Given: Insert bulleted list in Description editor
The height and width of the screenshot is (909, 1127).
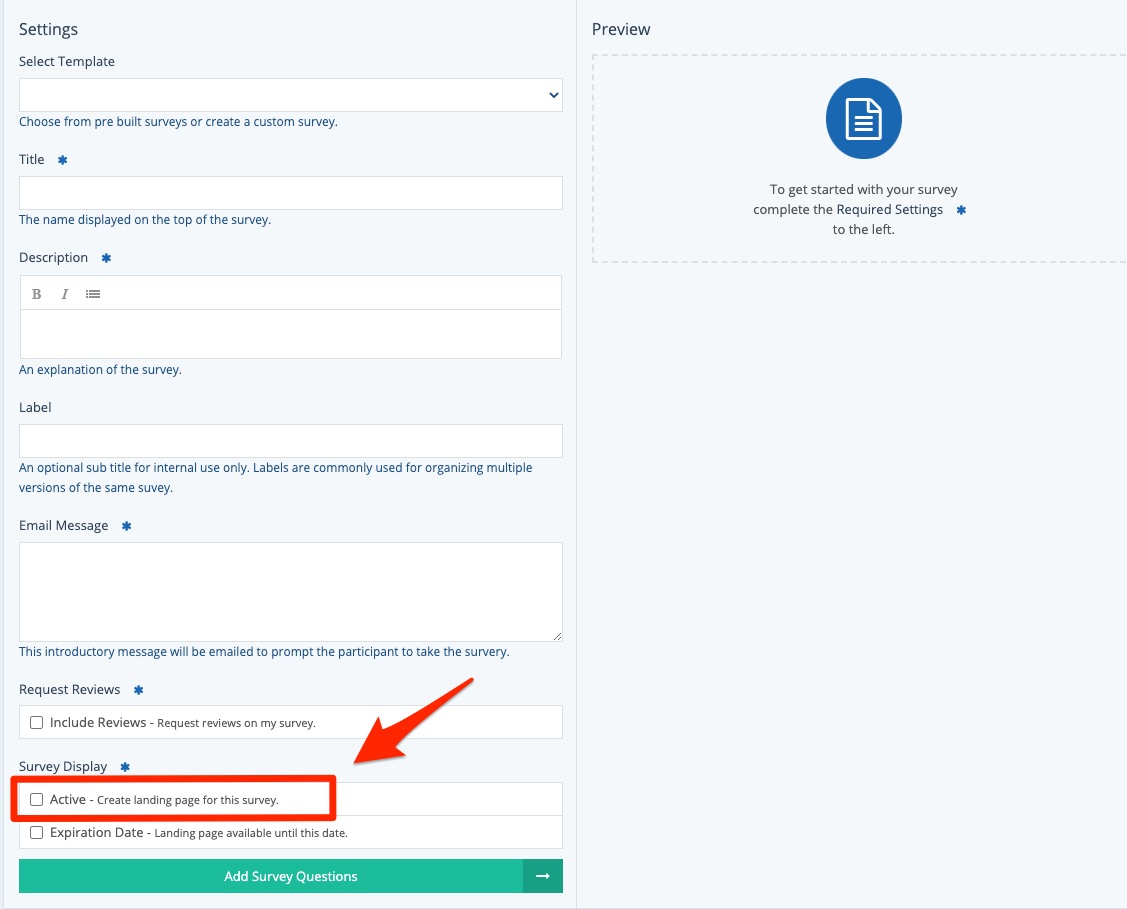Looking at the screenshot, I should (93, 294).
